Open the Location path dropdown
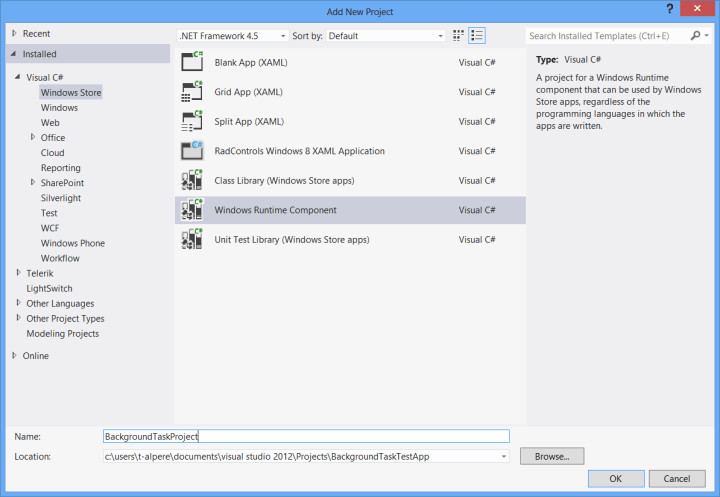 coord(503,456)
